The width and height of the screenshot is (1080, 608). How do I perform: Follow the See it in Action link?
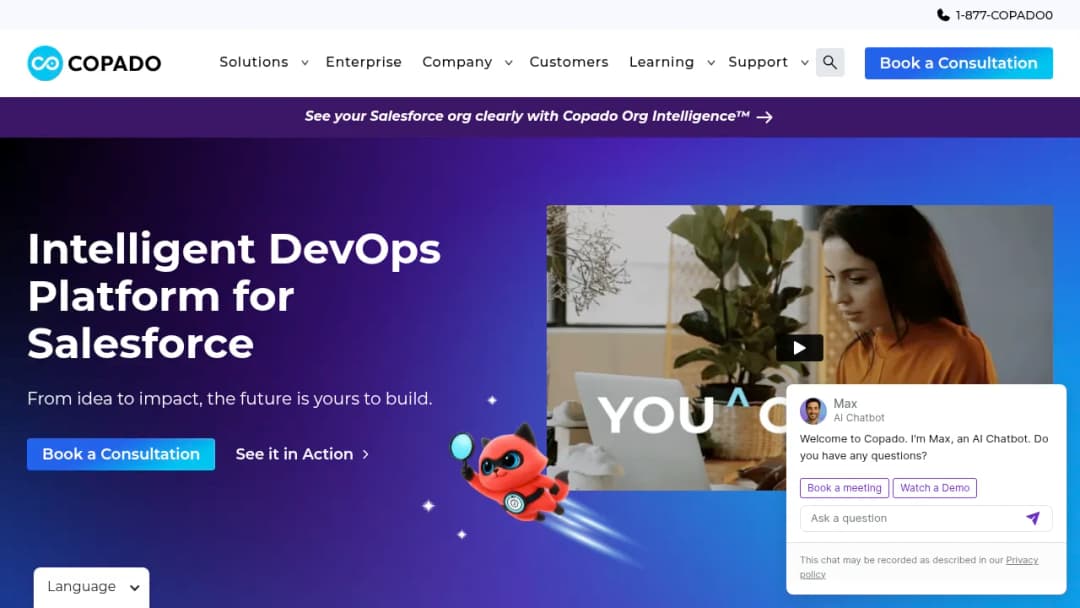302,454
